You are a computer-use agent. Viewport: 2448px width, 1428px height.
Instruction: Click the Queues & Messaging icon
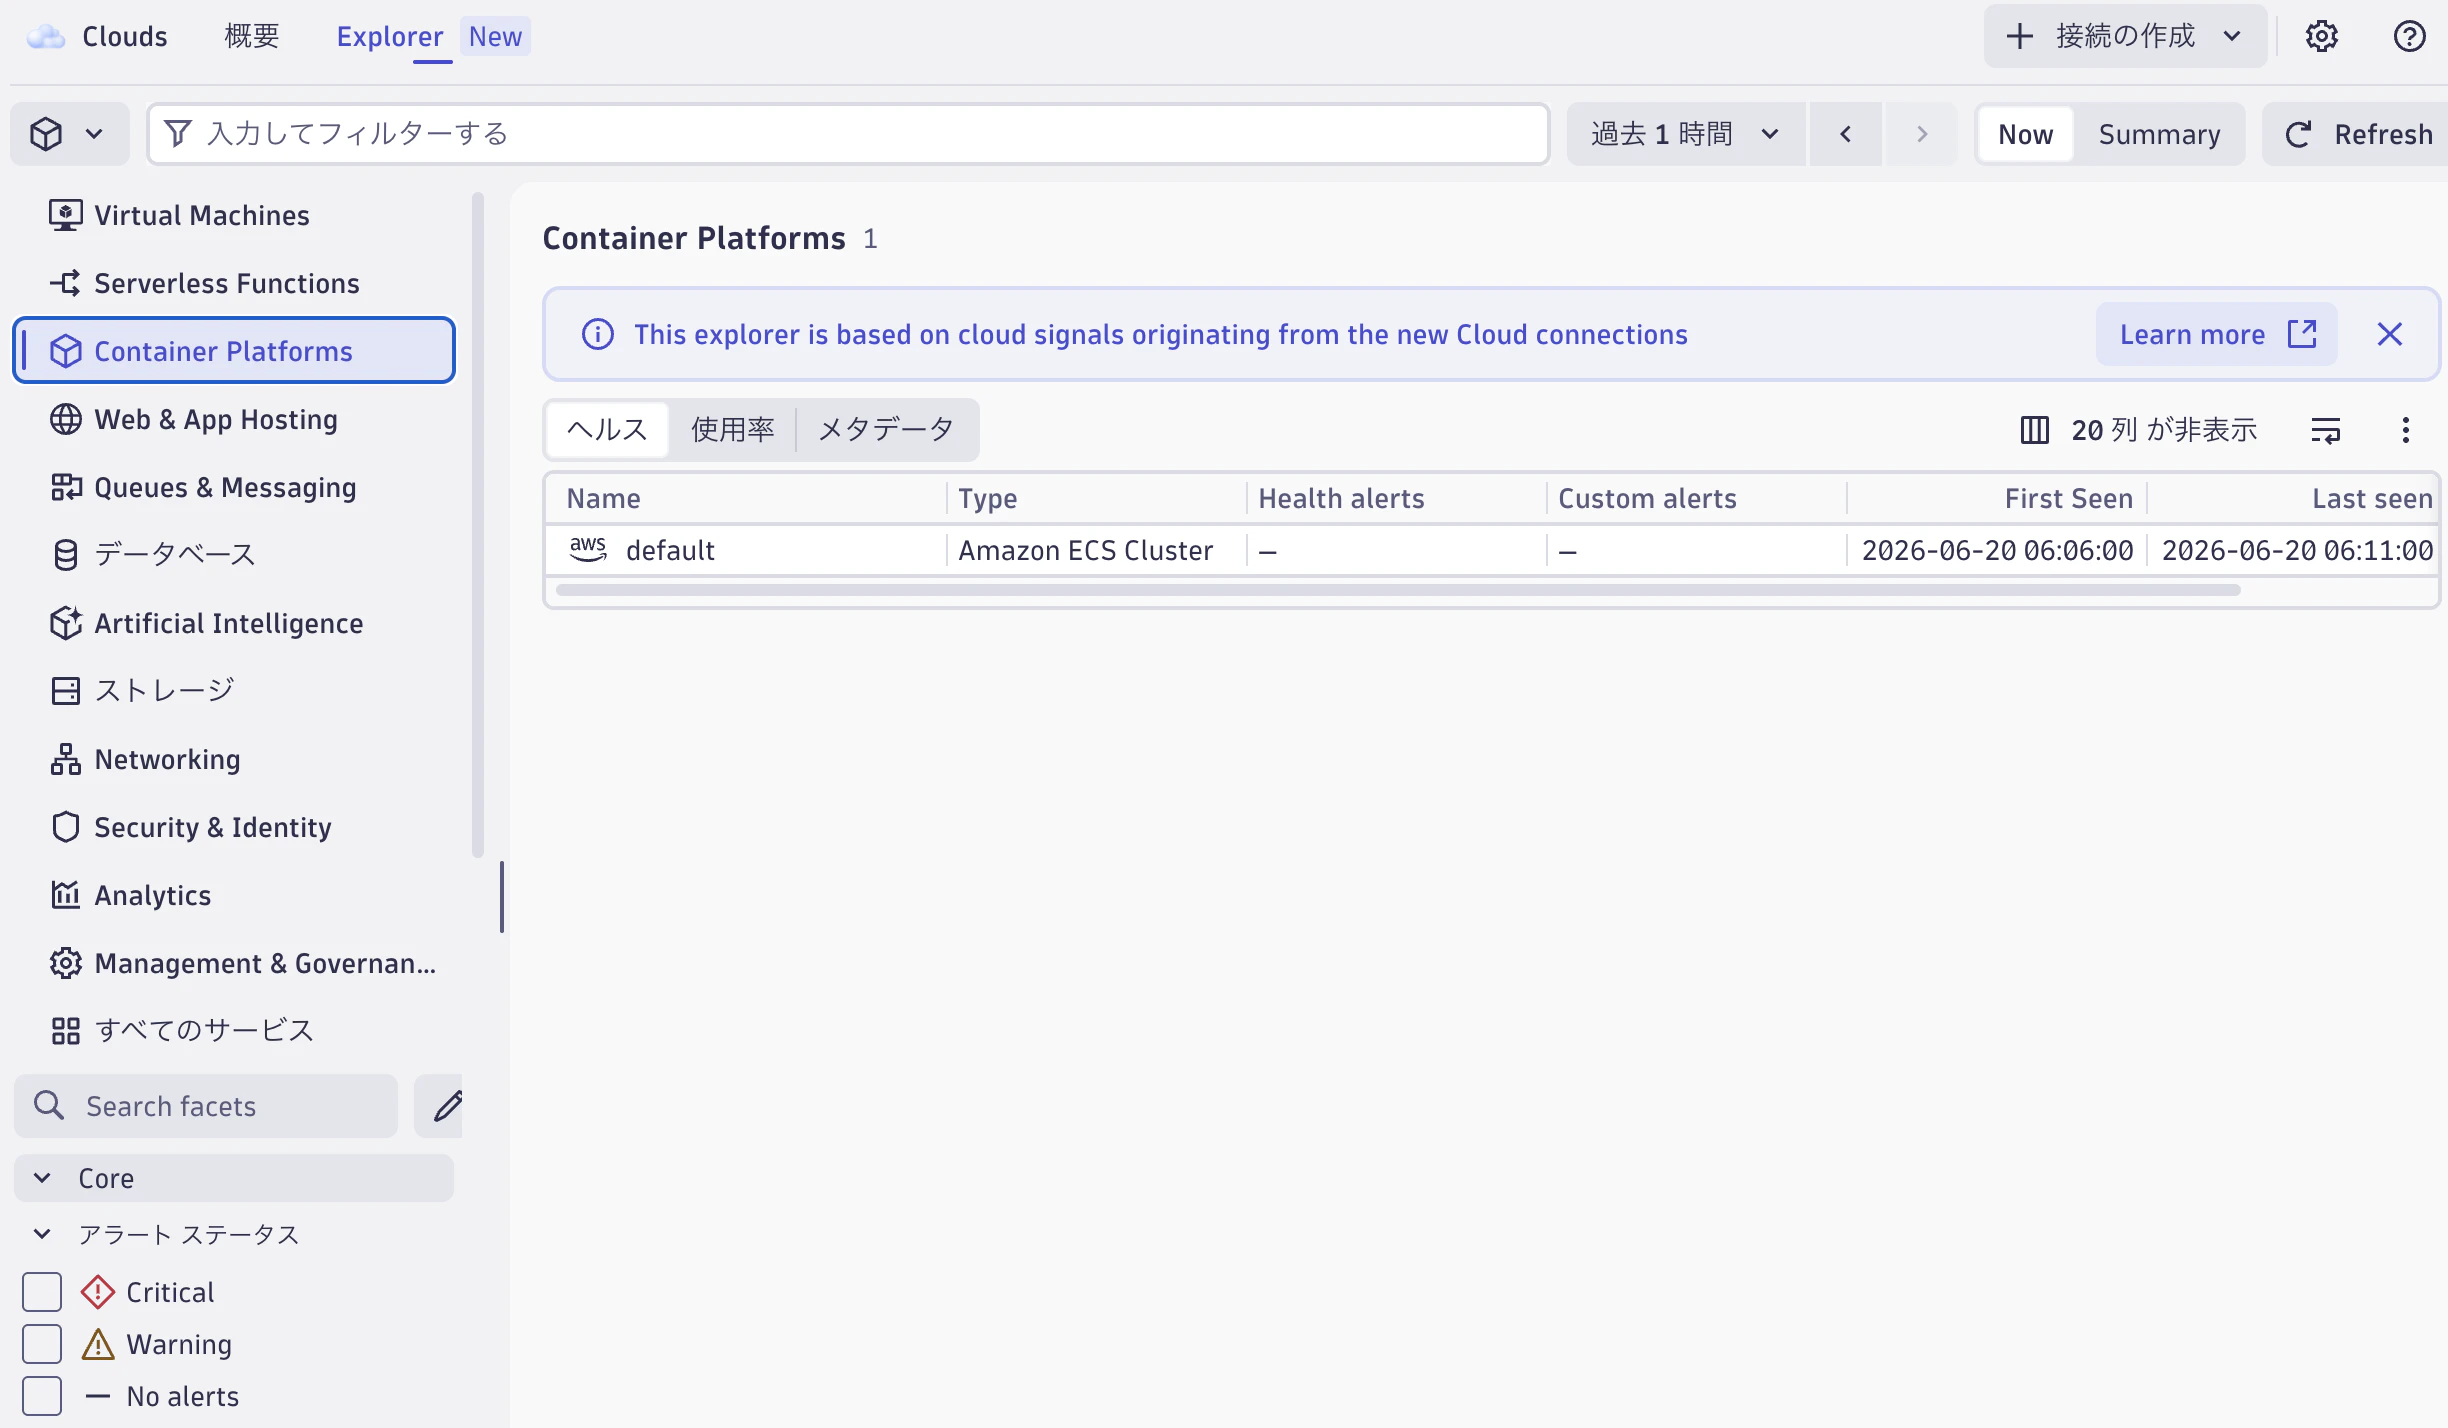66,487
